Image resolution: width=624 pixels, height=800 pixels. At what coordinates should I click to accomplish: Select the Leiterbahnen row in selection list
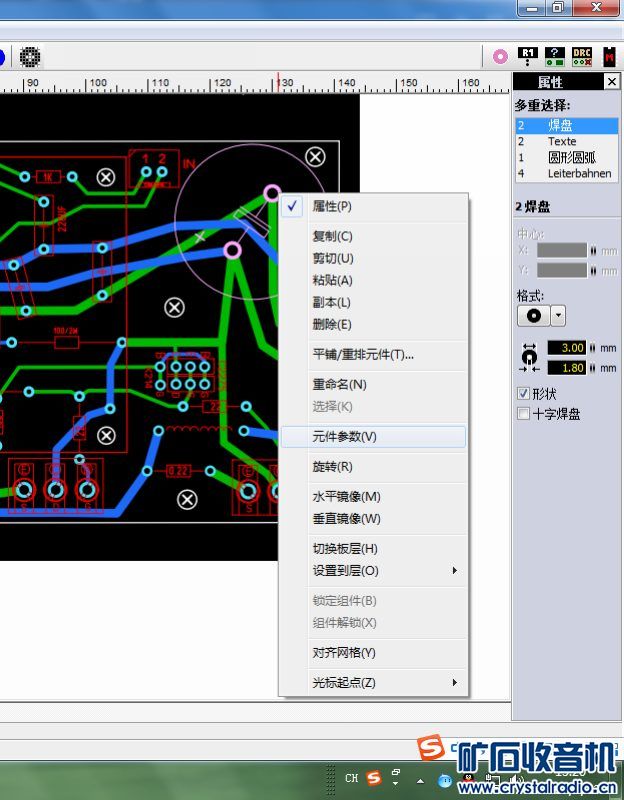tap(567, 173)
